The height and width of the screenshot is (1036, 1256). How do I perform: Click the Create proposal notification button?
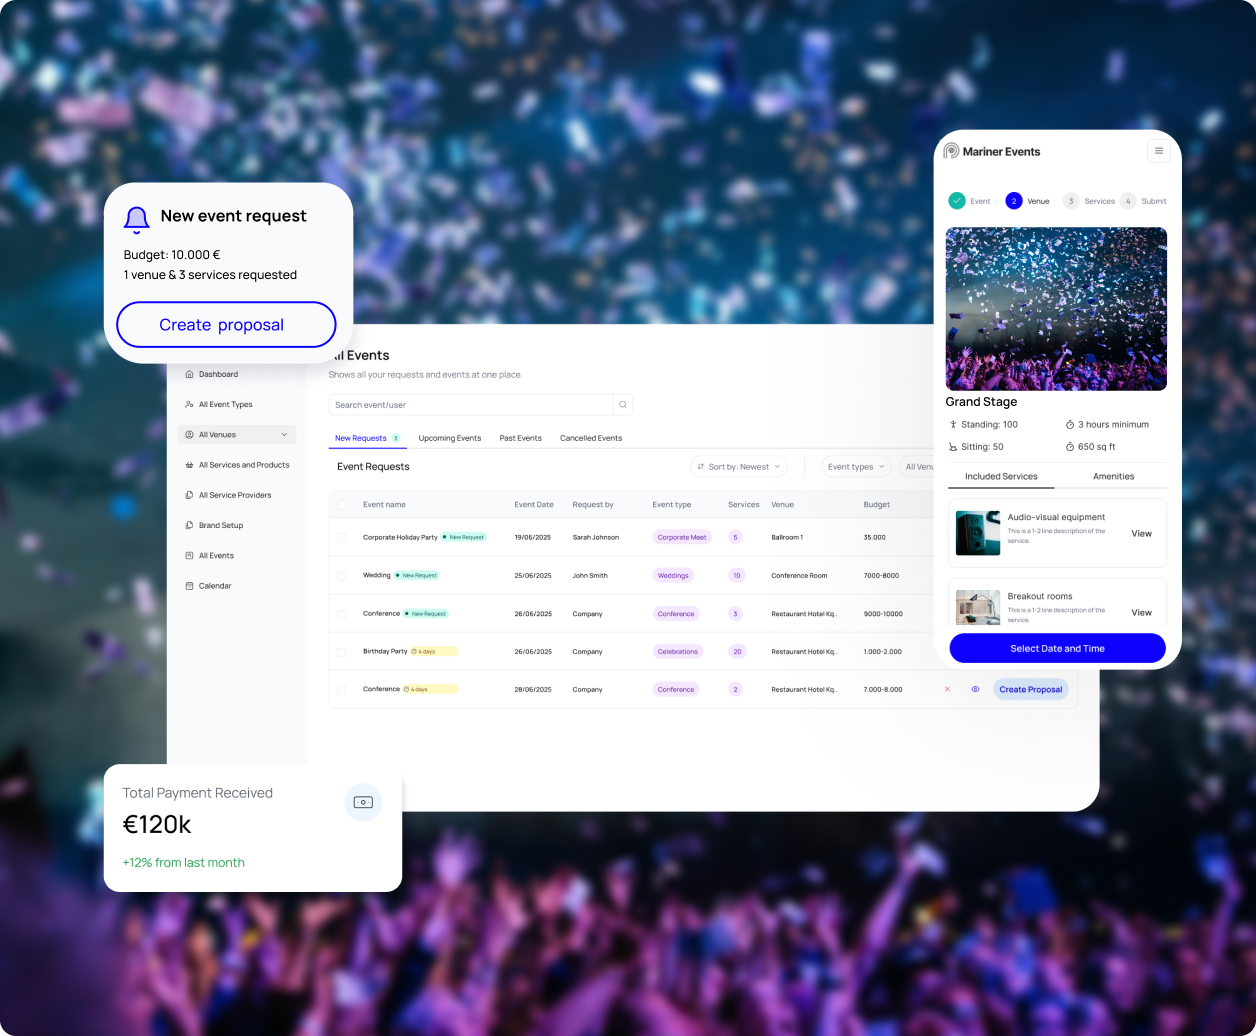(x=226, y=325)
